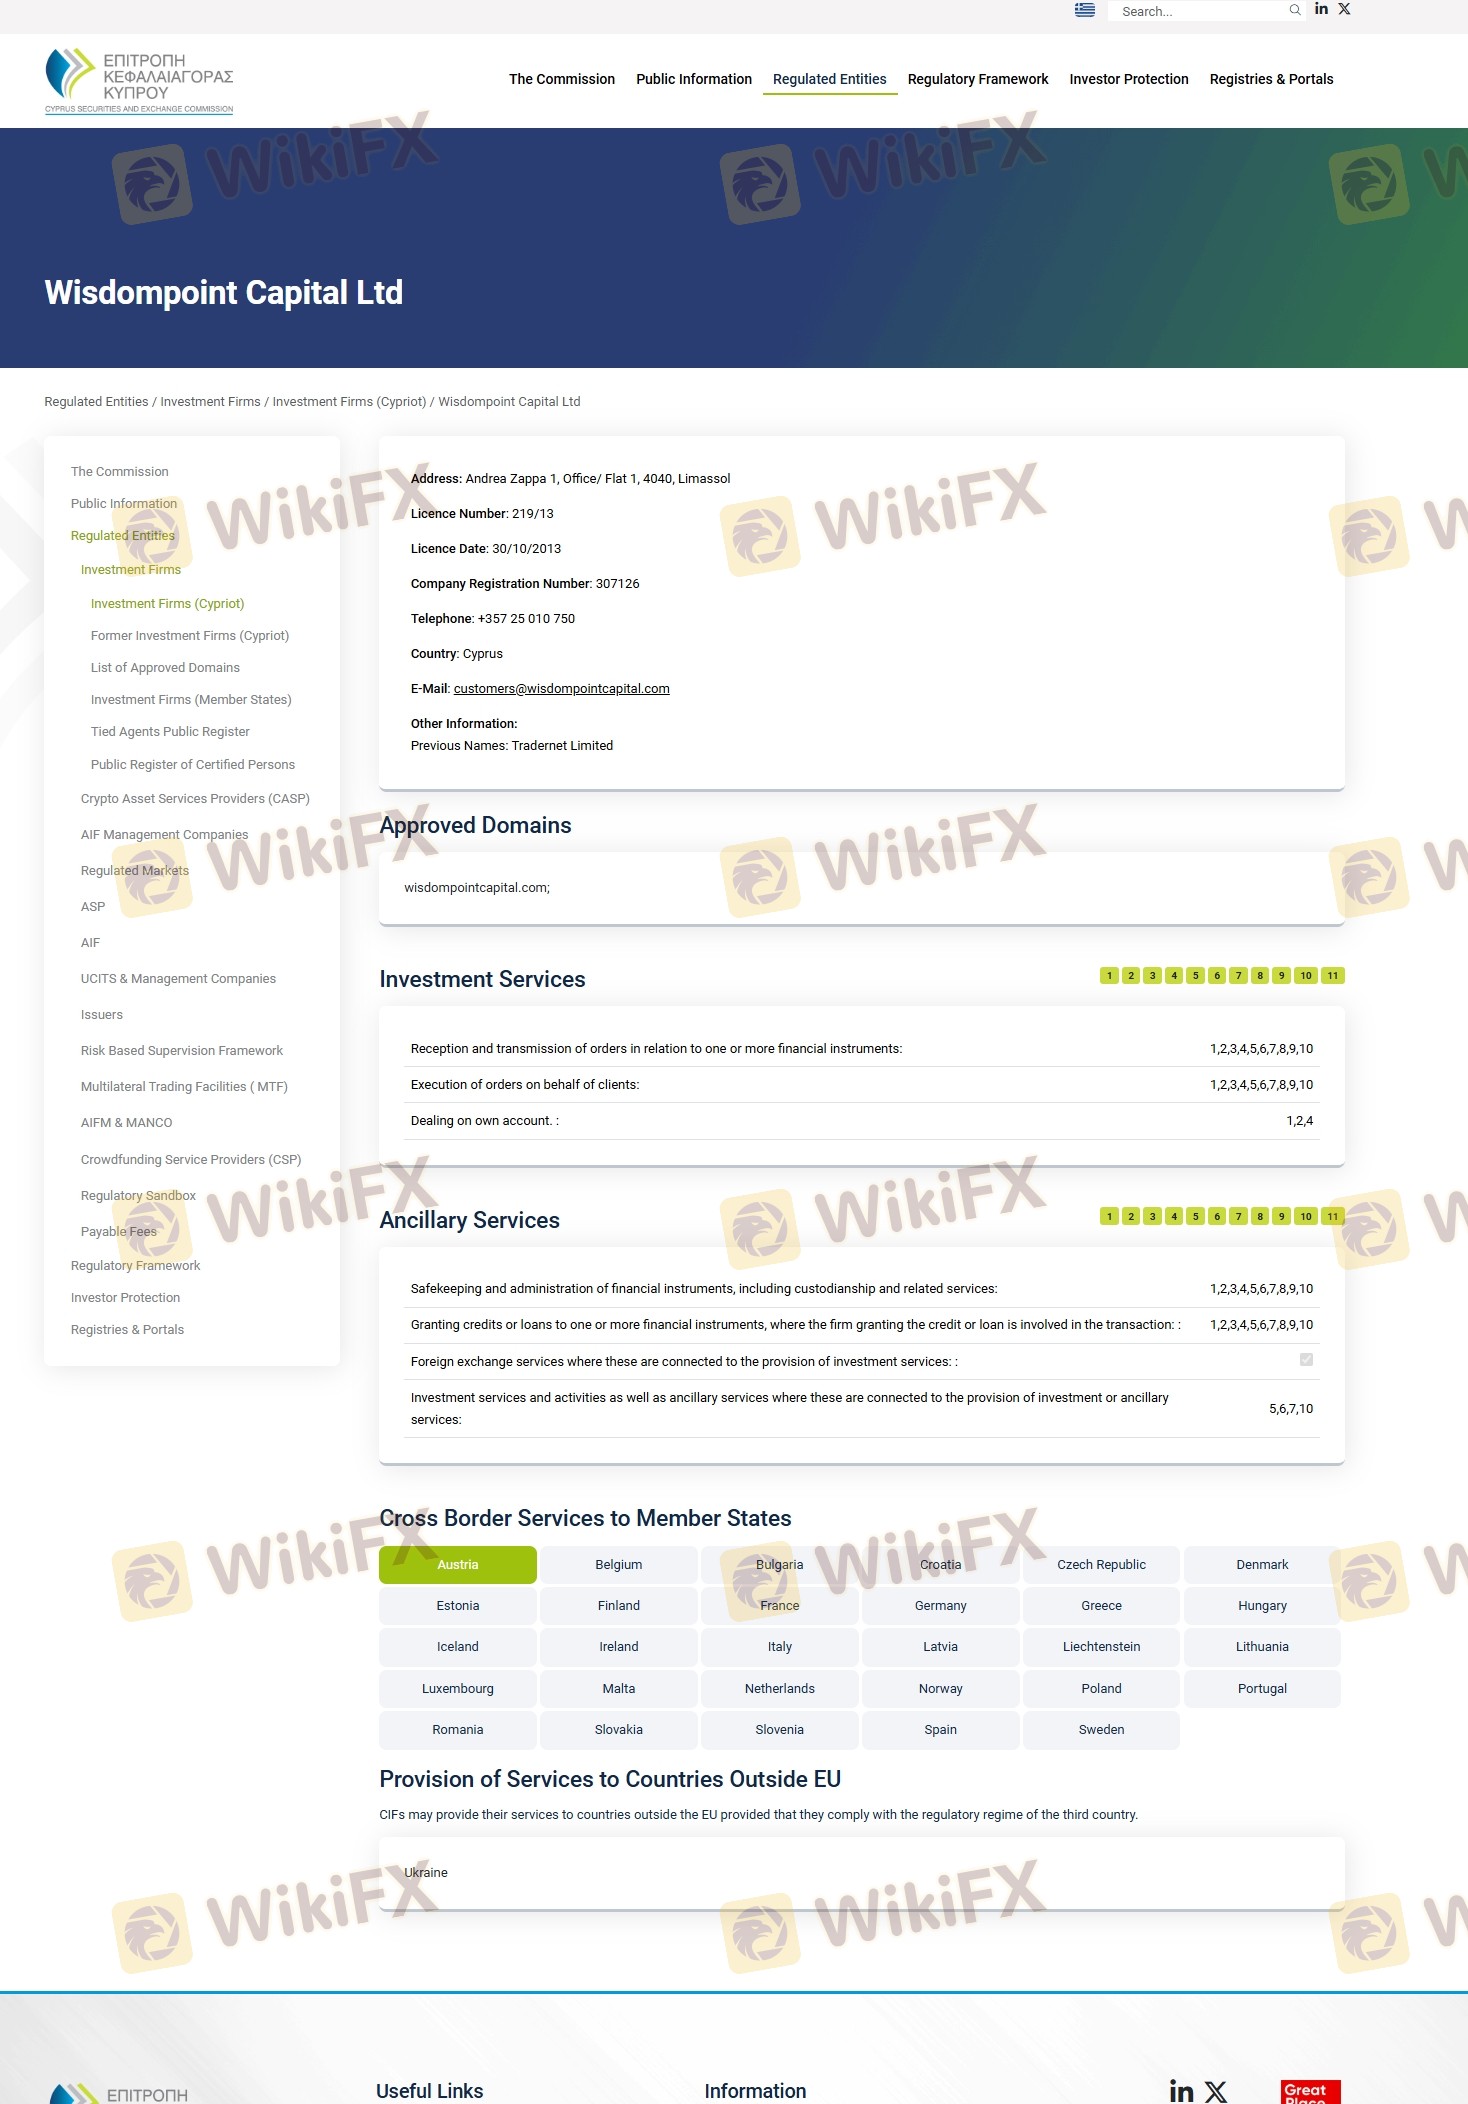Go to Investment Firms (Cypriot) breadcrumb link

pos(349,402)
